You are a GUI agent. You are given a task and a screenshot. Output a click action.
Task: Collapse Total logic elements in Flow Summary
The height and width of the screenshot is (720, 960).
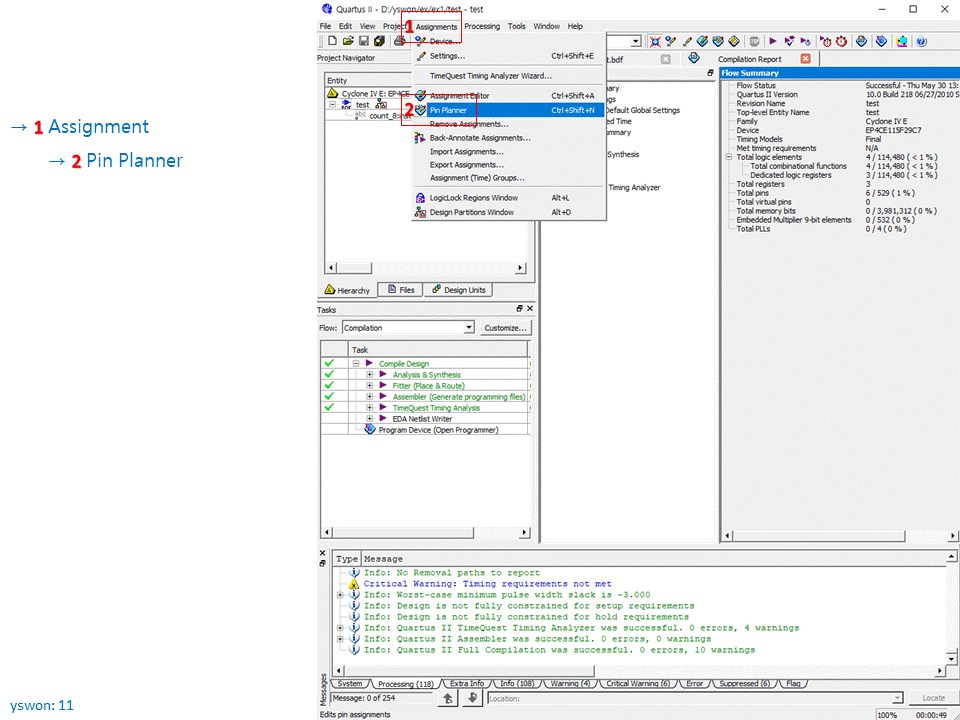point(729,157)
